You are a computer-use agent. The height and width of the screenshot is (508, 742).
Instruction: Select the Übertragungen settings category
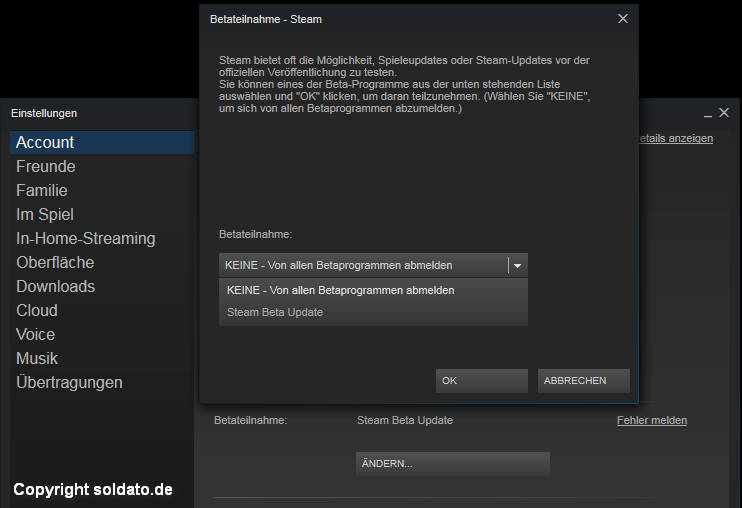[x=102, y=382]
